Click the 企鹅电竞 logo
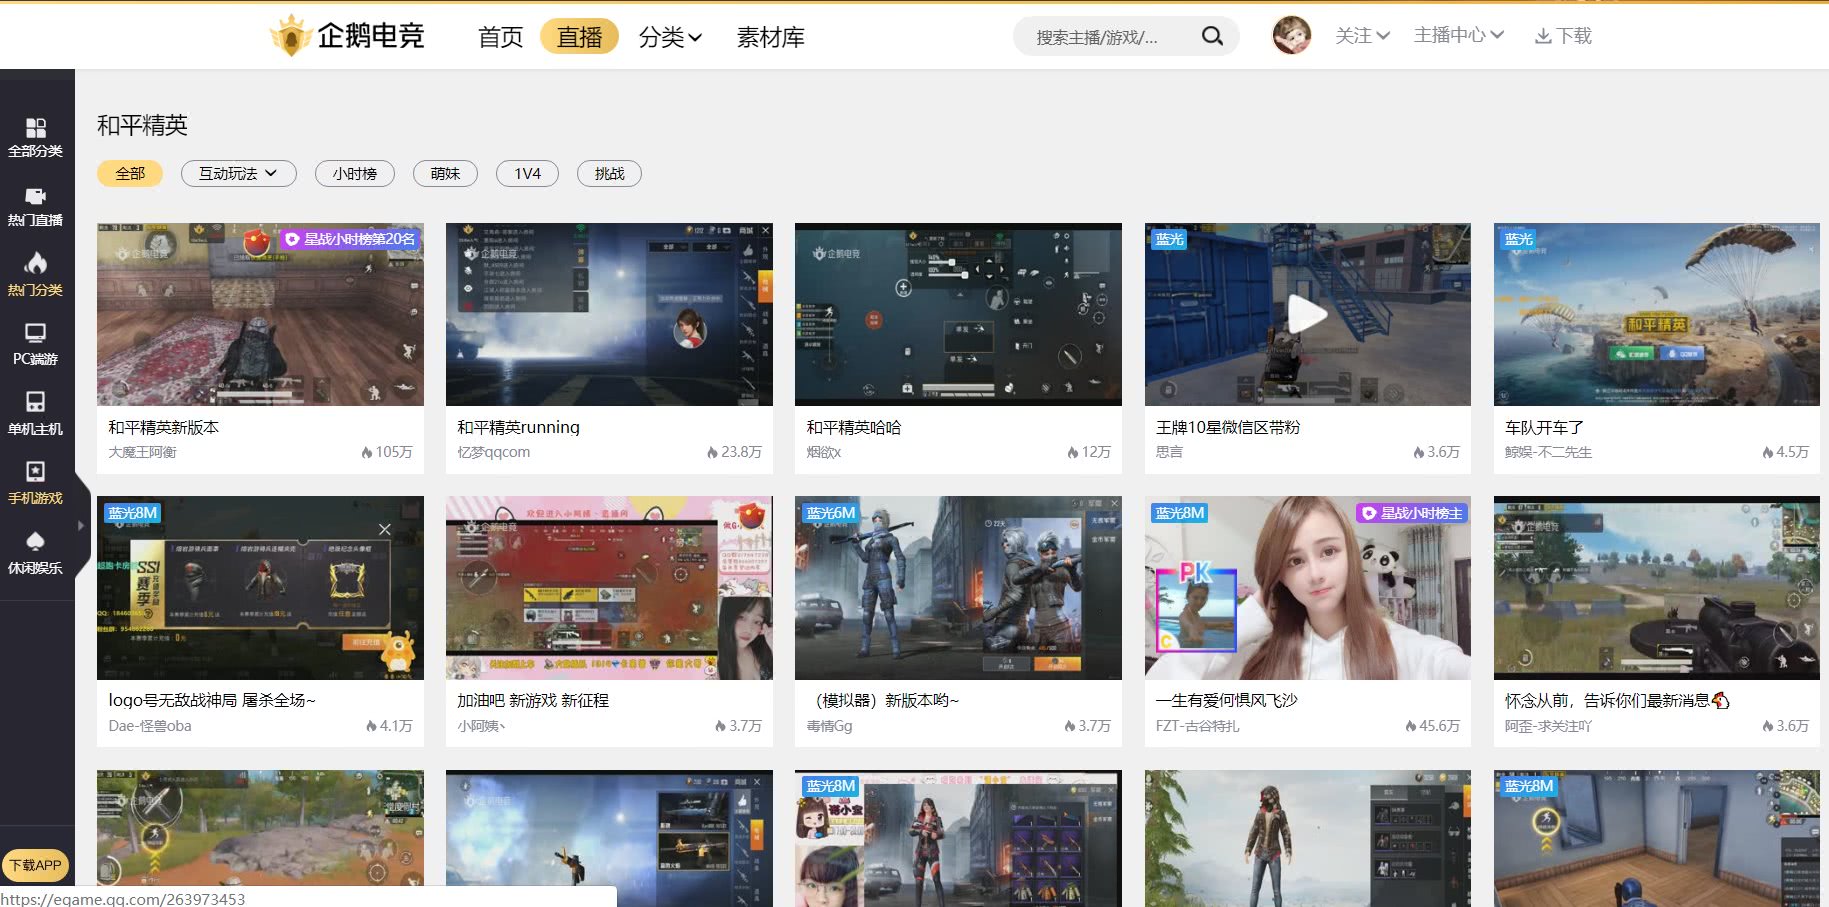Screen dimensions: 1829x907 click(348, 36)
